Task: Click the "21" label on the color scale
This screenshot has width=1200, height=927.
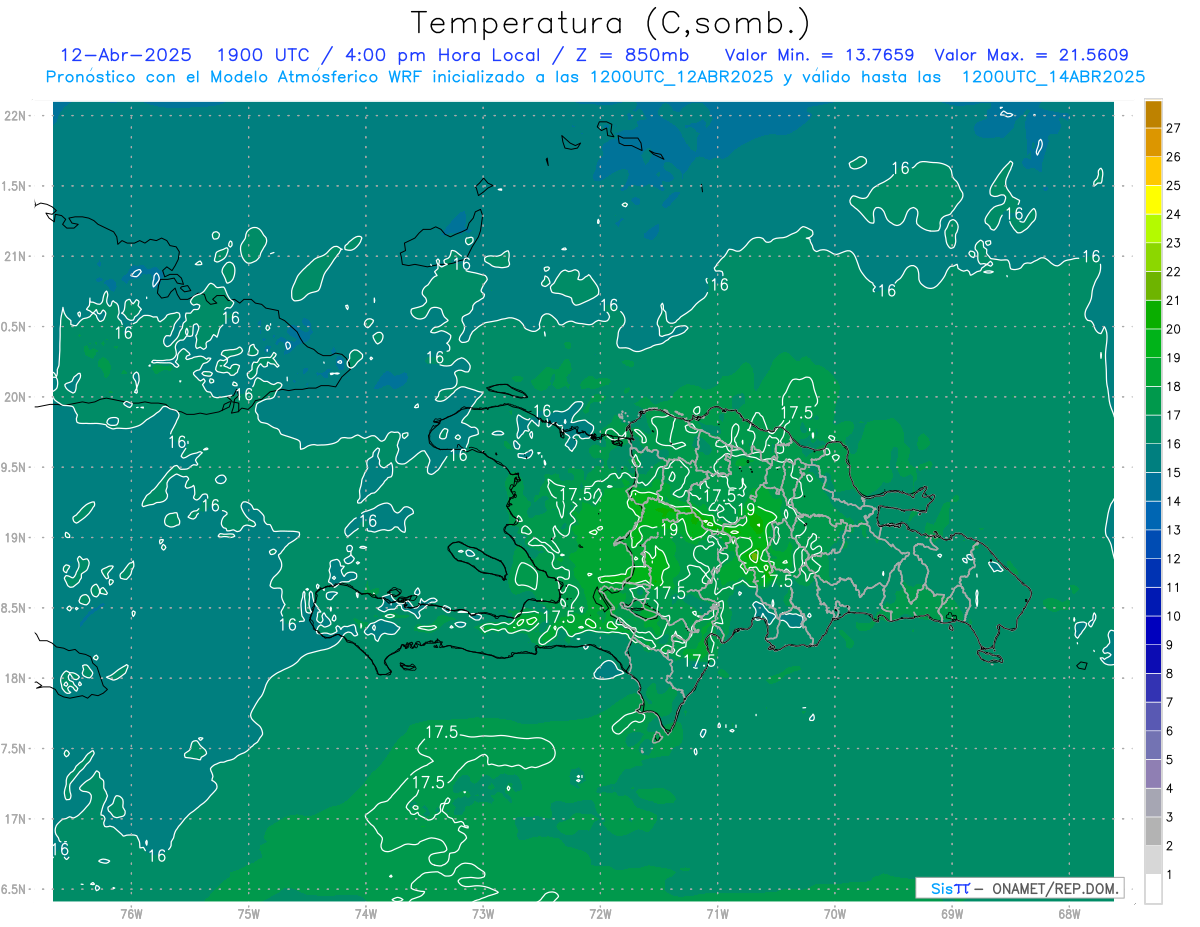Action: tap(1174, 300)
